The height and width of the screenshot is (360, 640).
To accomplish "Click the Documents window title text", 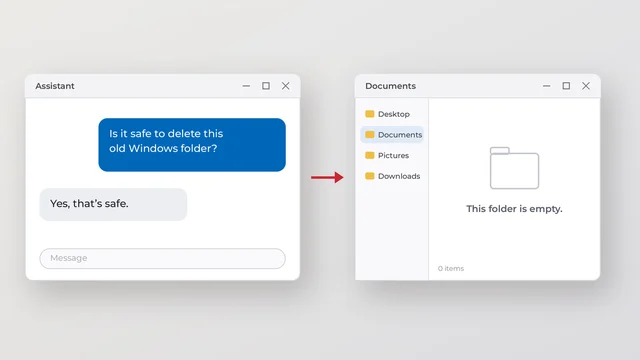I will [x=391, y=86].
